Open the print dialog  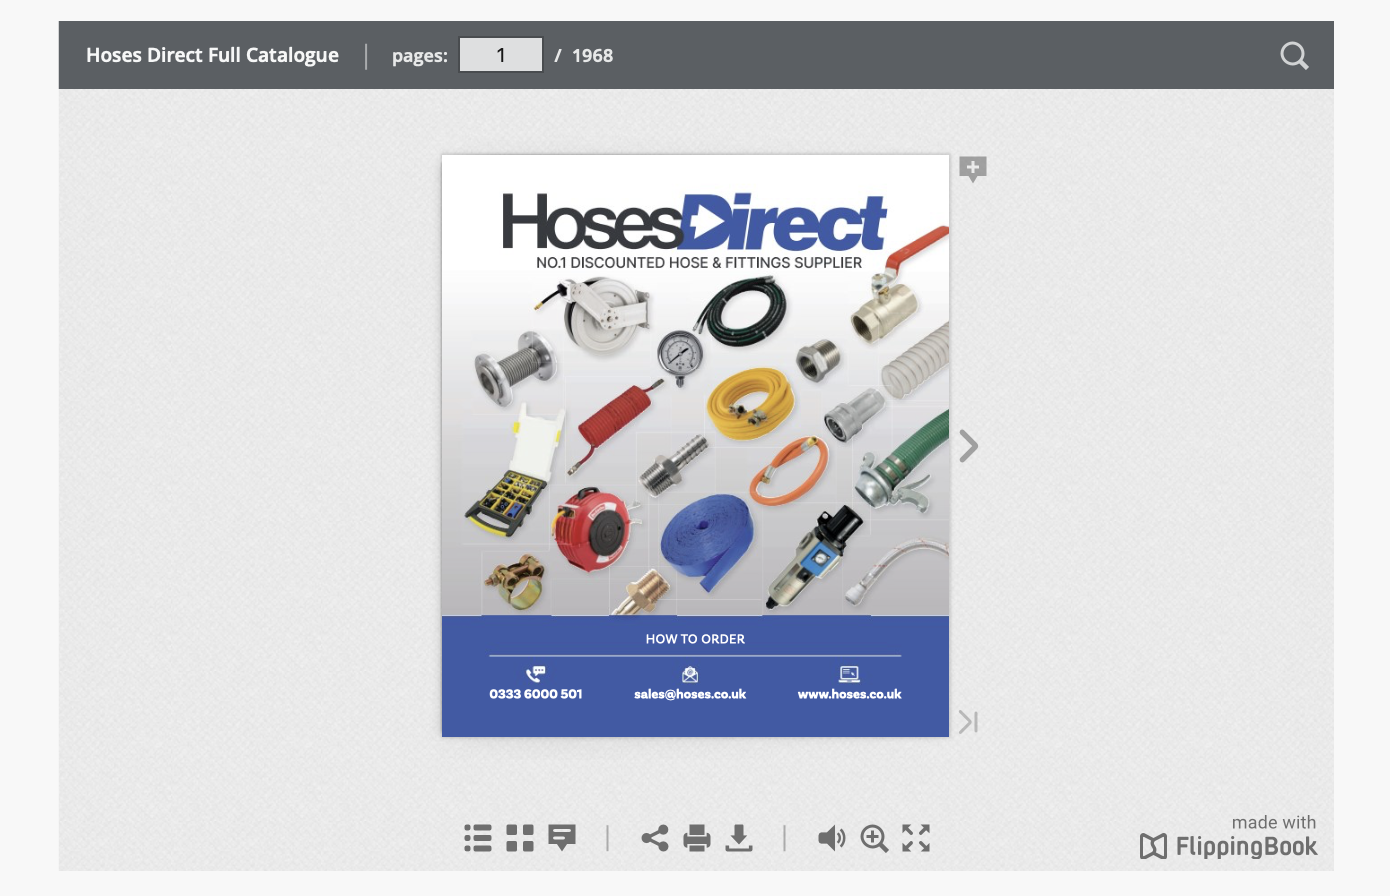[x=697, y=838]
